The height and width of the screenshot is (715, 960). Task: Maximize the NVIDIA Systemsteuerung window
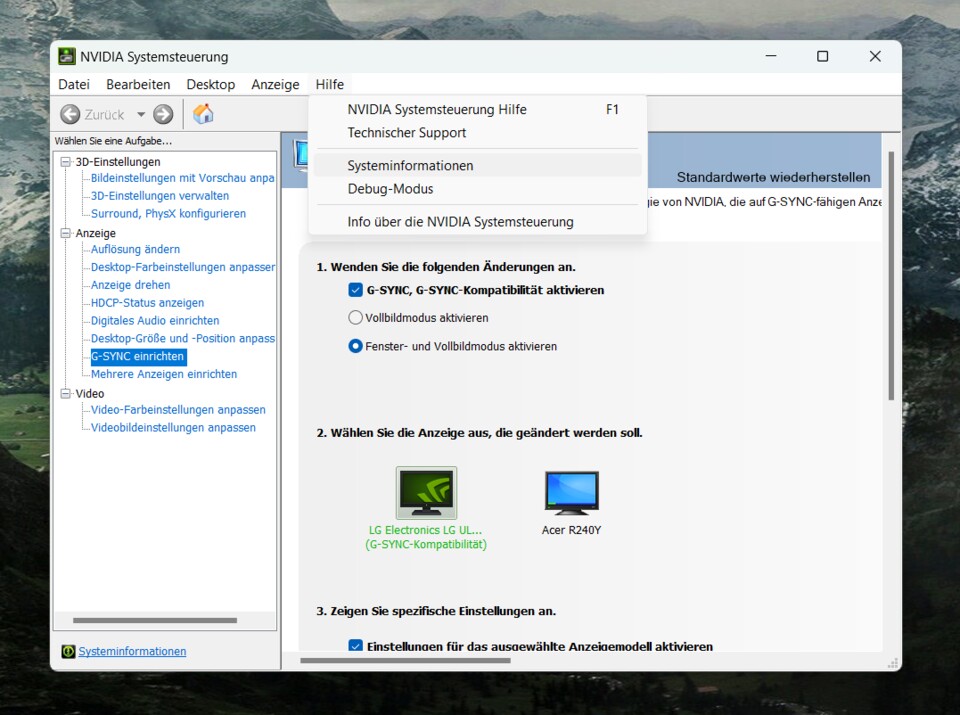(822, 56)
